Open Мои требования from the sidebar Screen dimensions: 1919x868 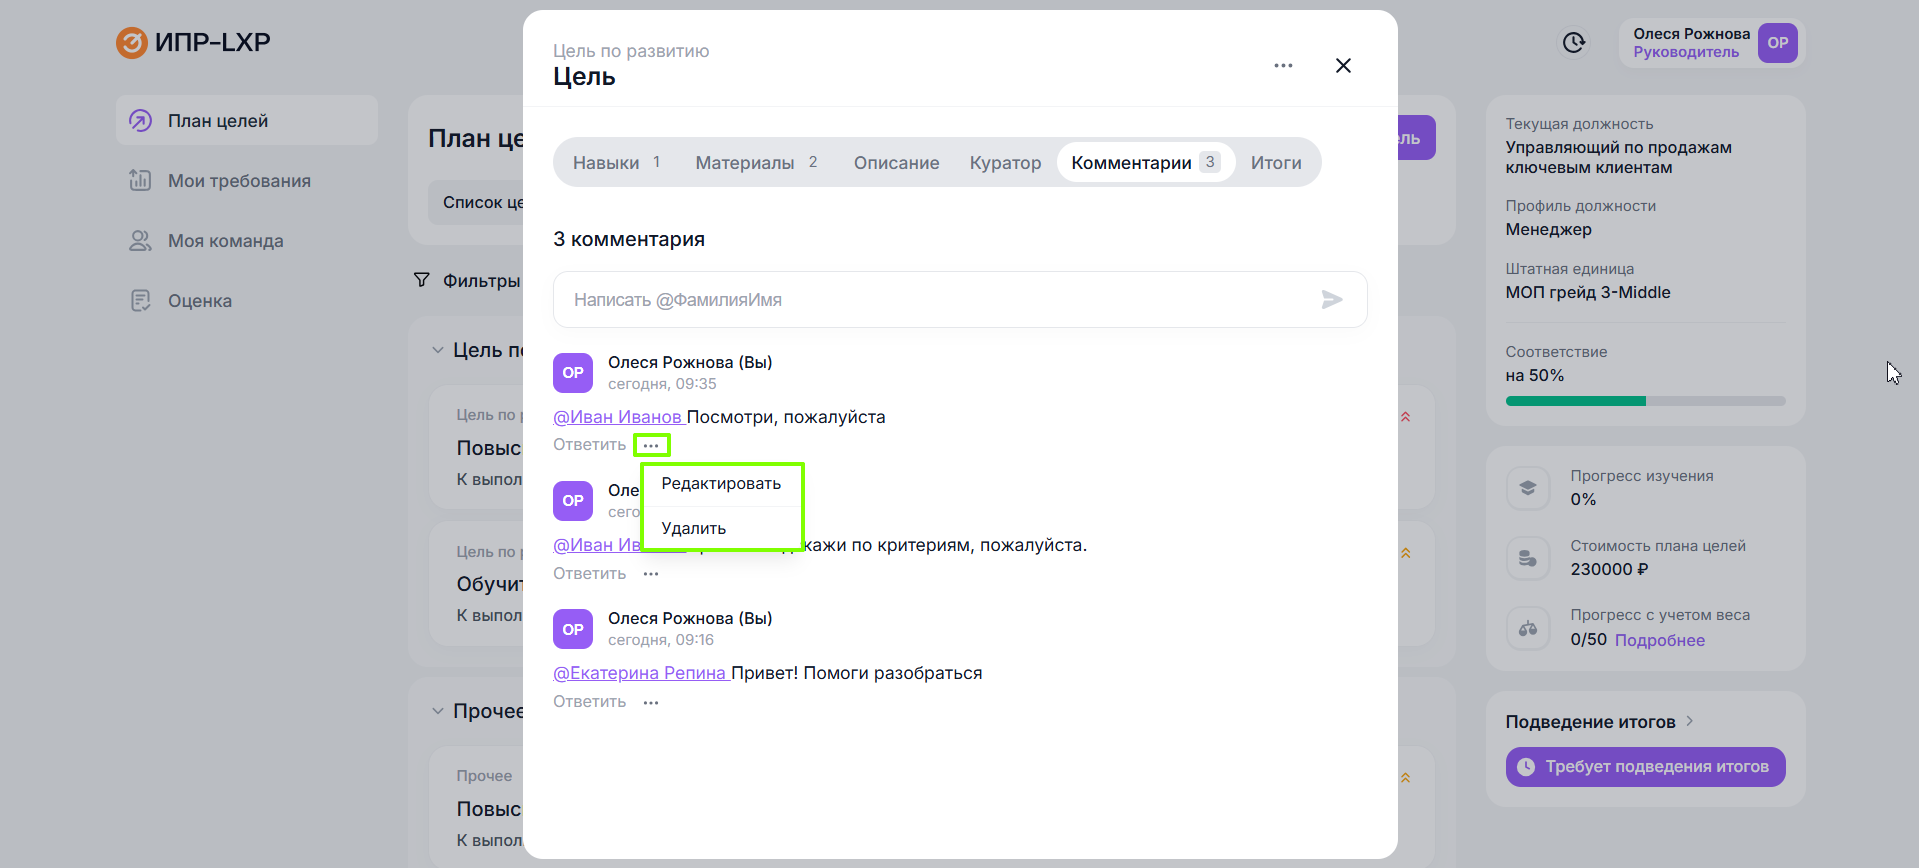[239, 181]
